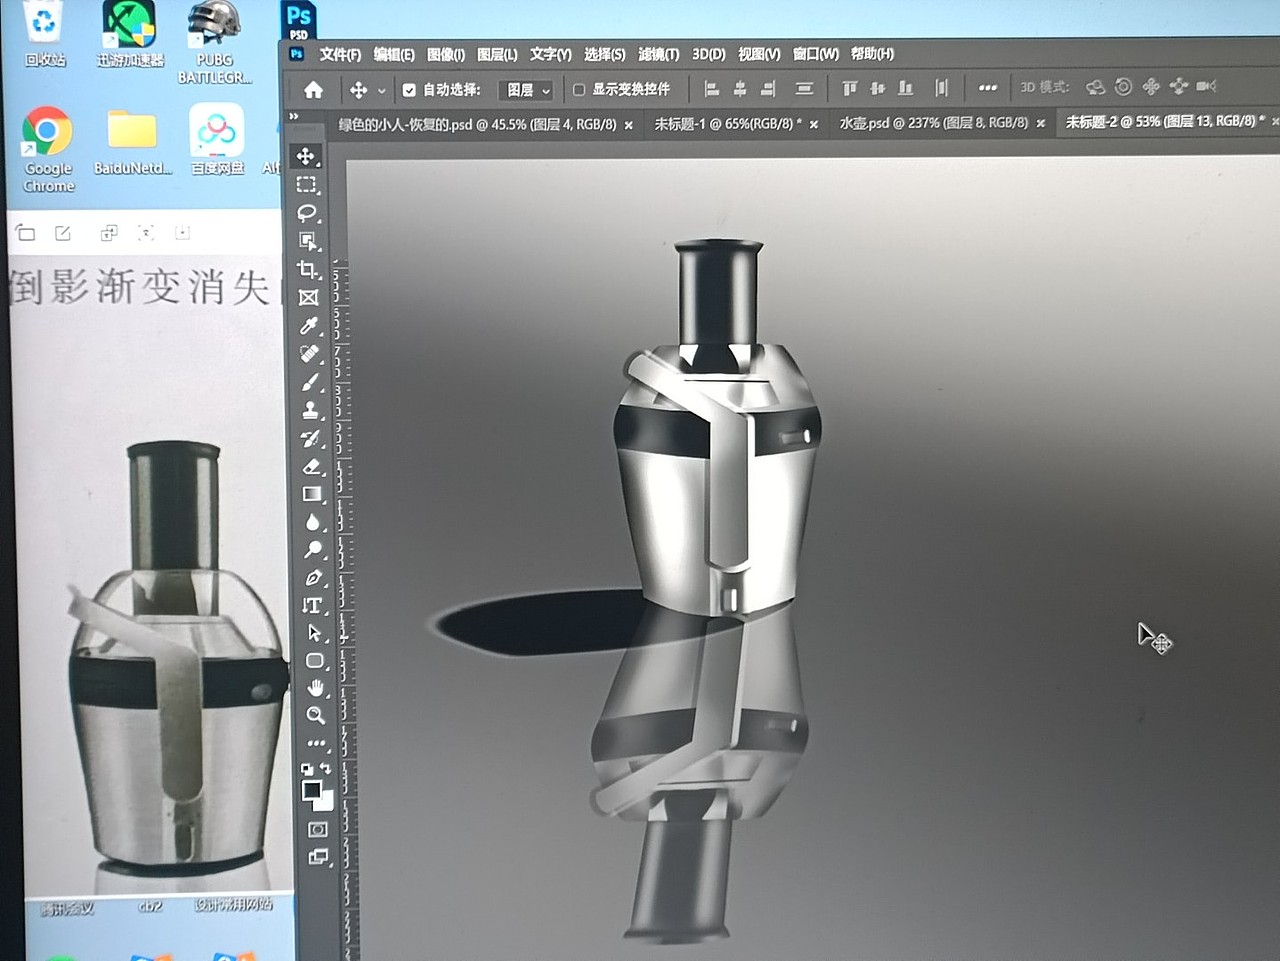Select the Path Selection tool
This screenshot has width=1280, height=961.
click(x=315, y=633)
